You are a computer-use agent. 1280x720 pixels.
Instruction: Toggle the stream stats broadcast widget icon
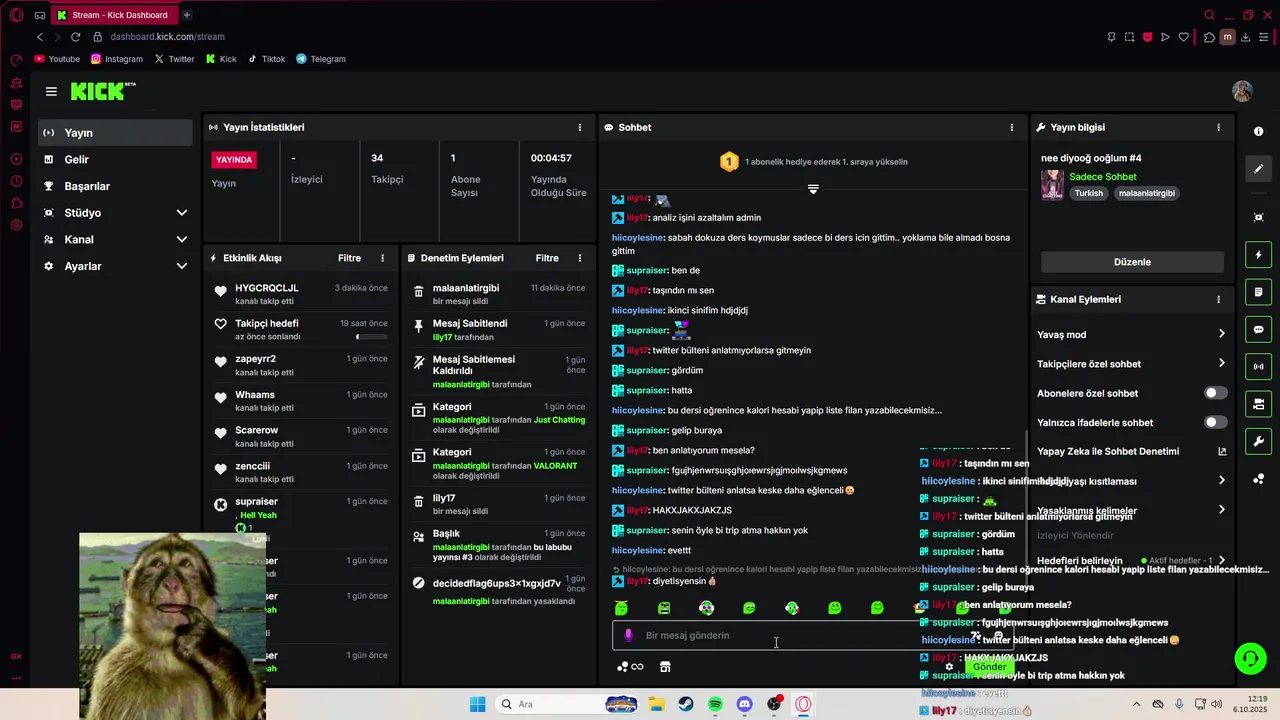1258,367
